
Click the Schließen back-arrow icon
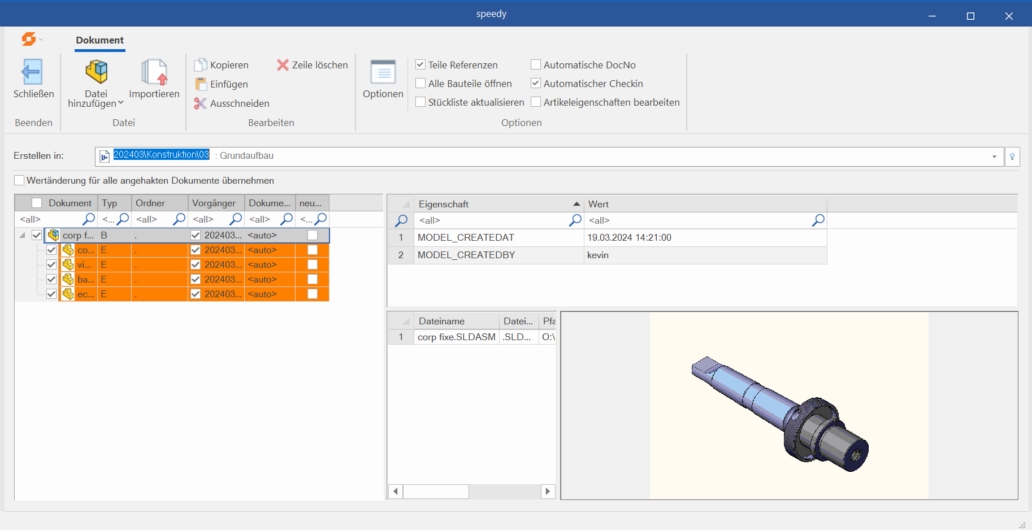click(x=32, y=72)
